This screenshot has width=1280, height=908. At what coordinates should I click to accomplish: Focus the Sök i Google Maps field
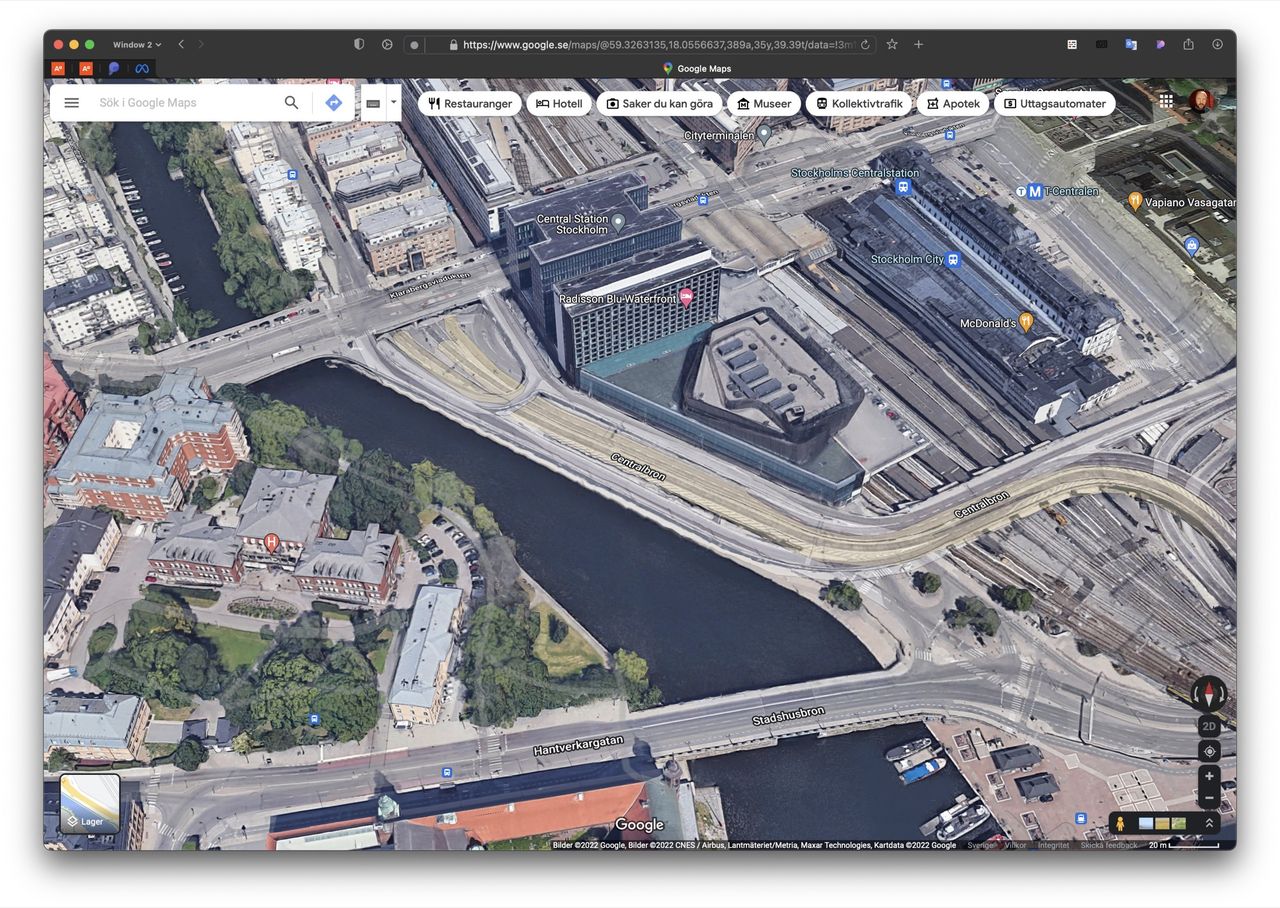pos(185,103)
